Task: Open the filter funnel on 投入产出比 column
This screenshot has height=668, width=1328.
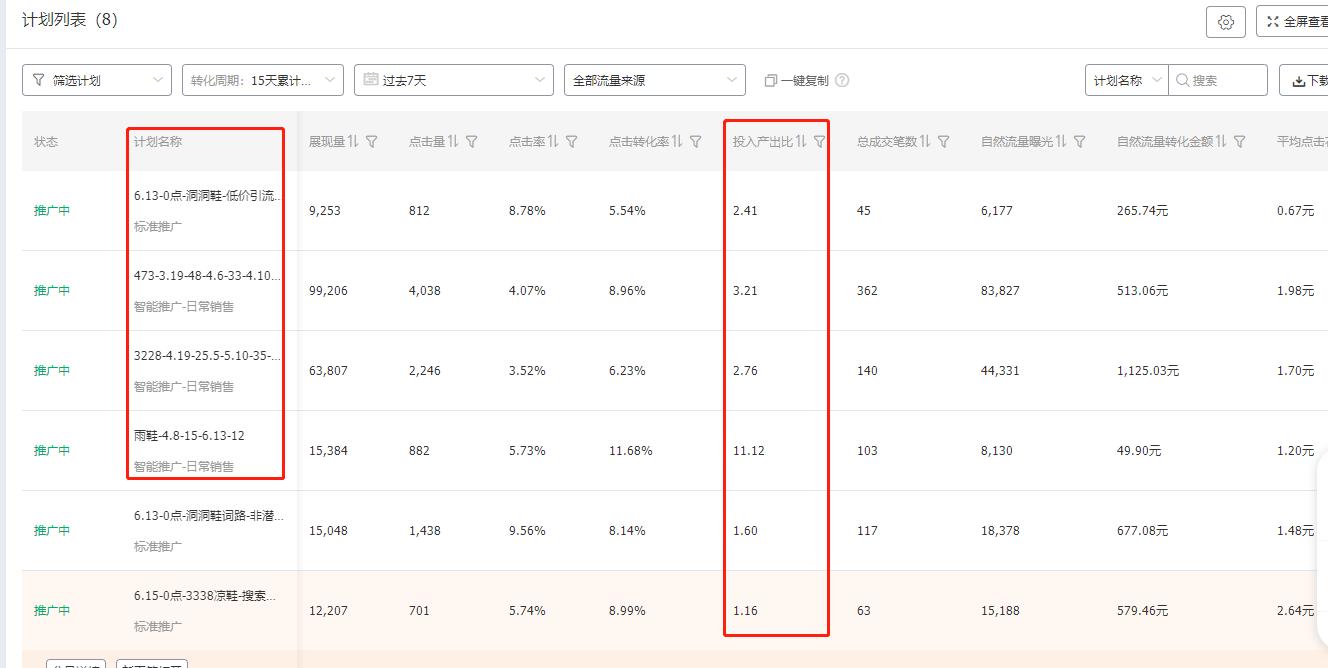Action: click(x=820, y=141)
